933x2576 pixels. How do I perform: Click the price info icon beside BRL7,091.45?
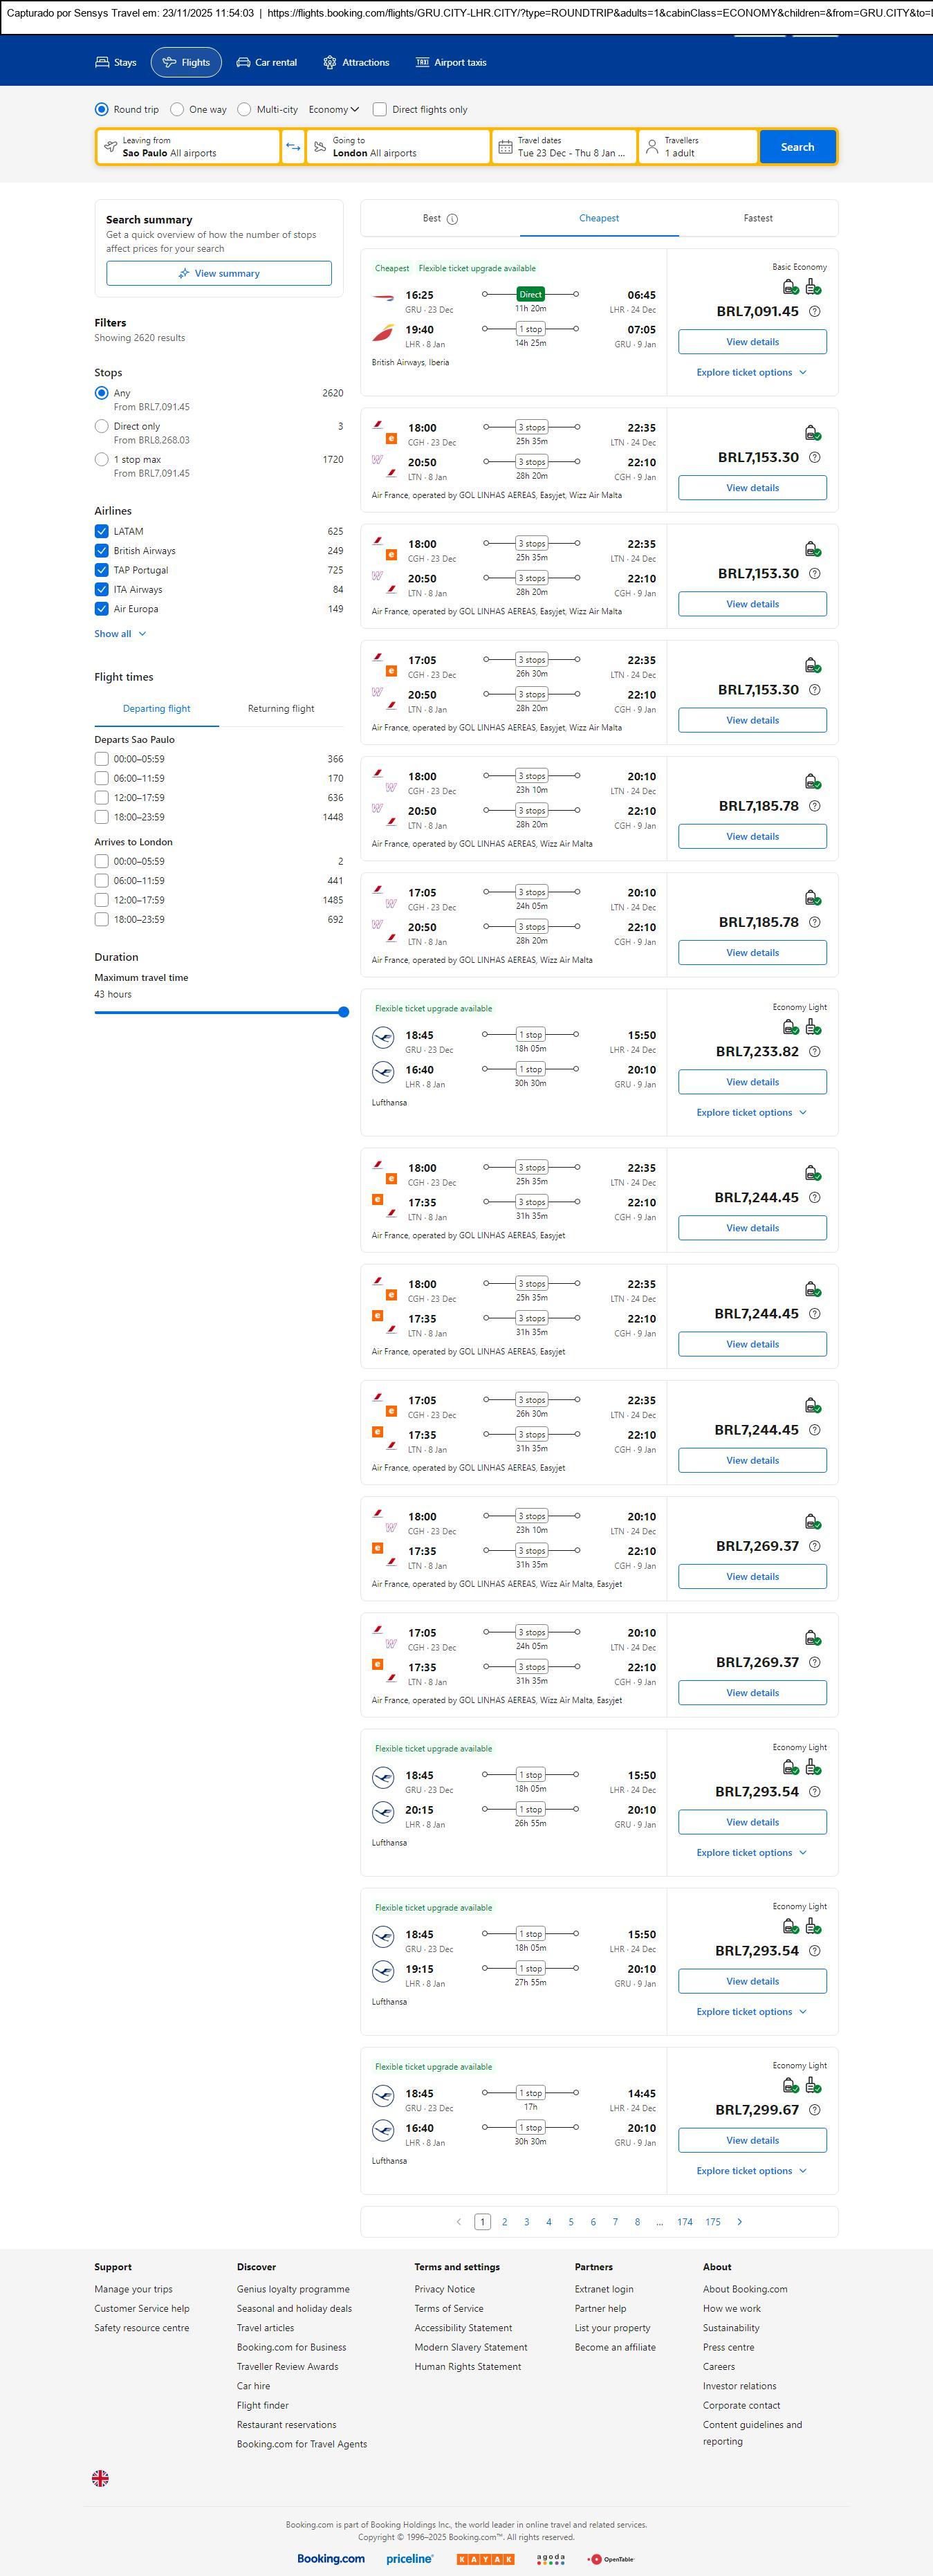point(814,311)
